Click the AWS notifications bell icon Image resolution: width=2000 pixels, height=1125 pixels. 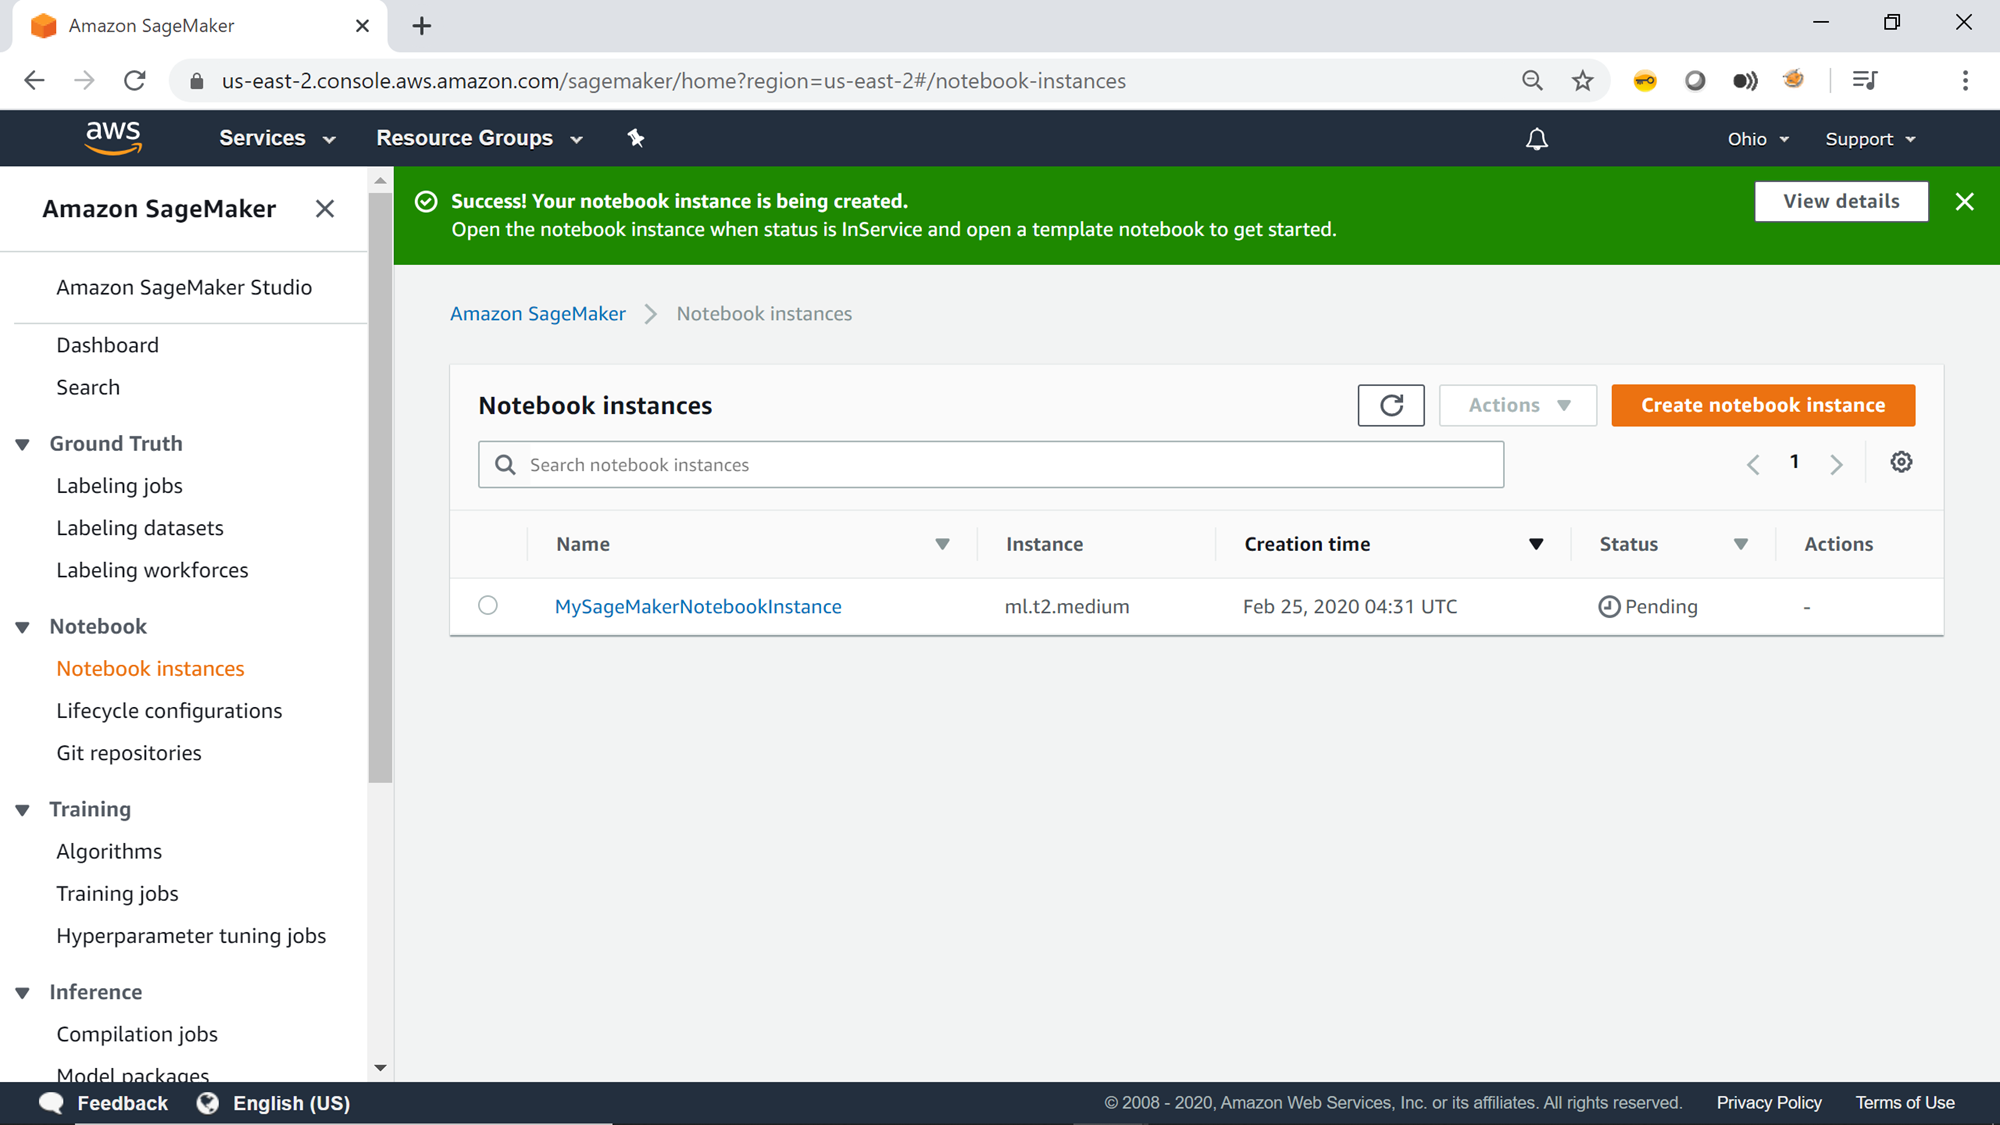1536,139
